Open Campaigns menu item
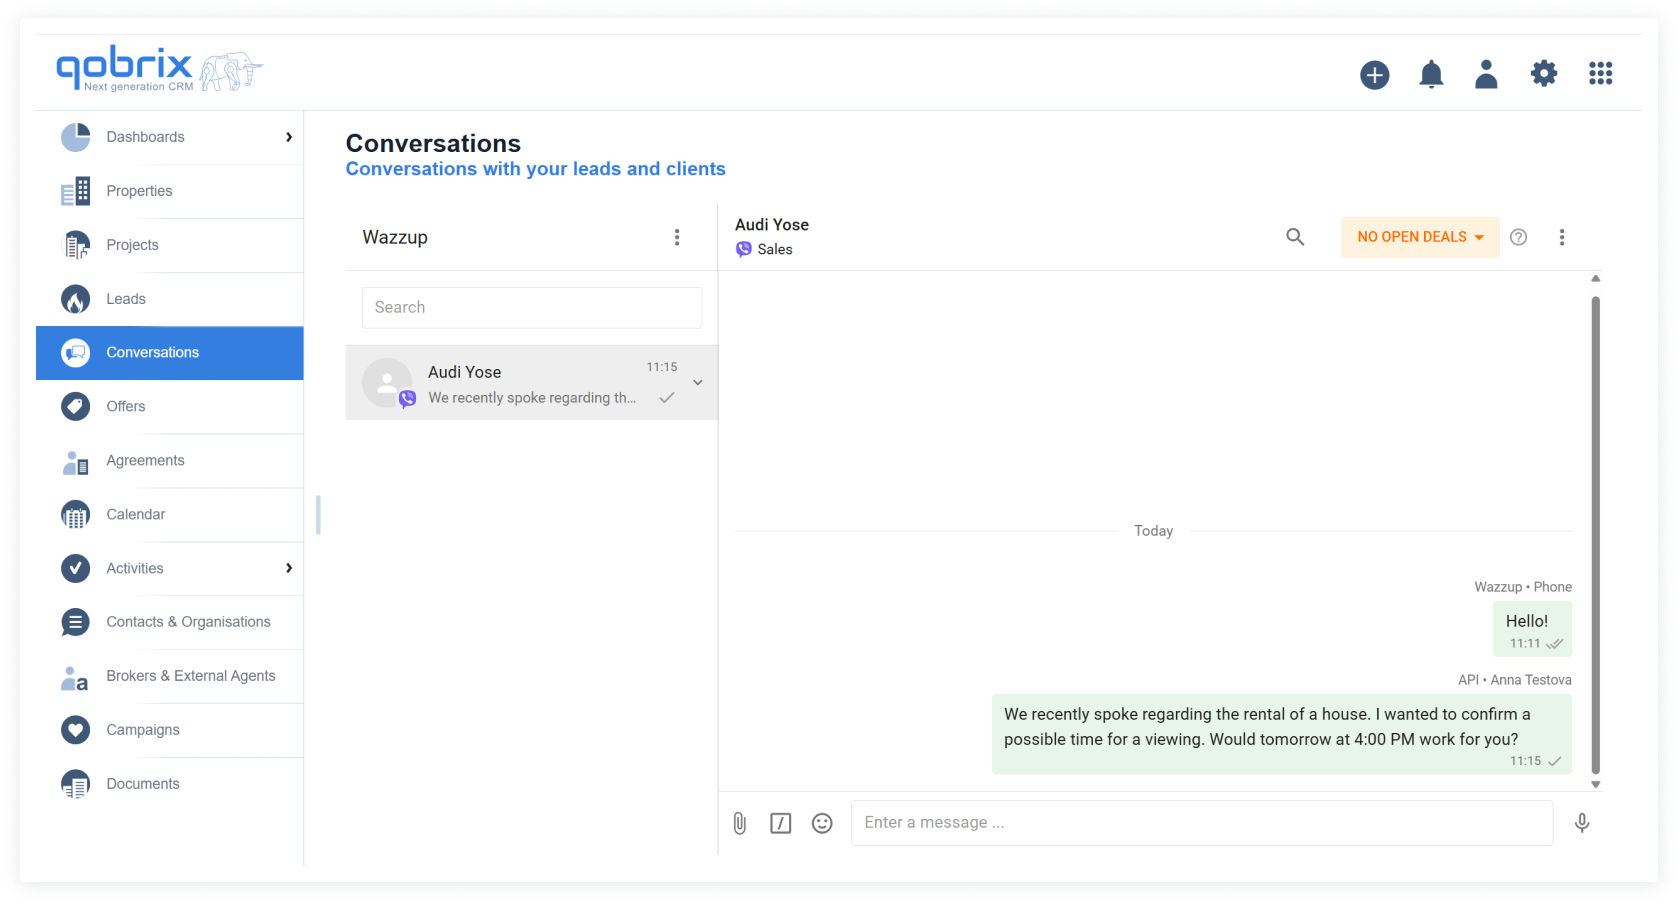1678x904 pixels. point(170,730)
